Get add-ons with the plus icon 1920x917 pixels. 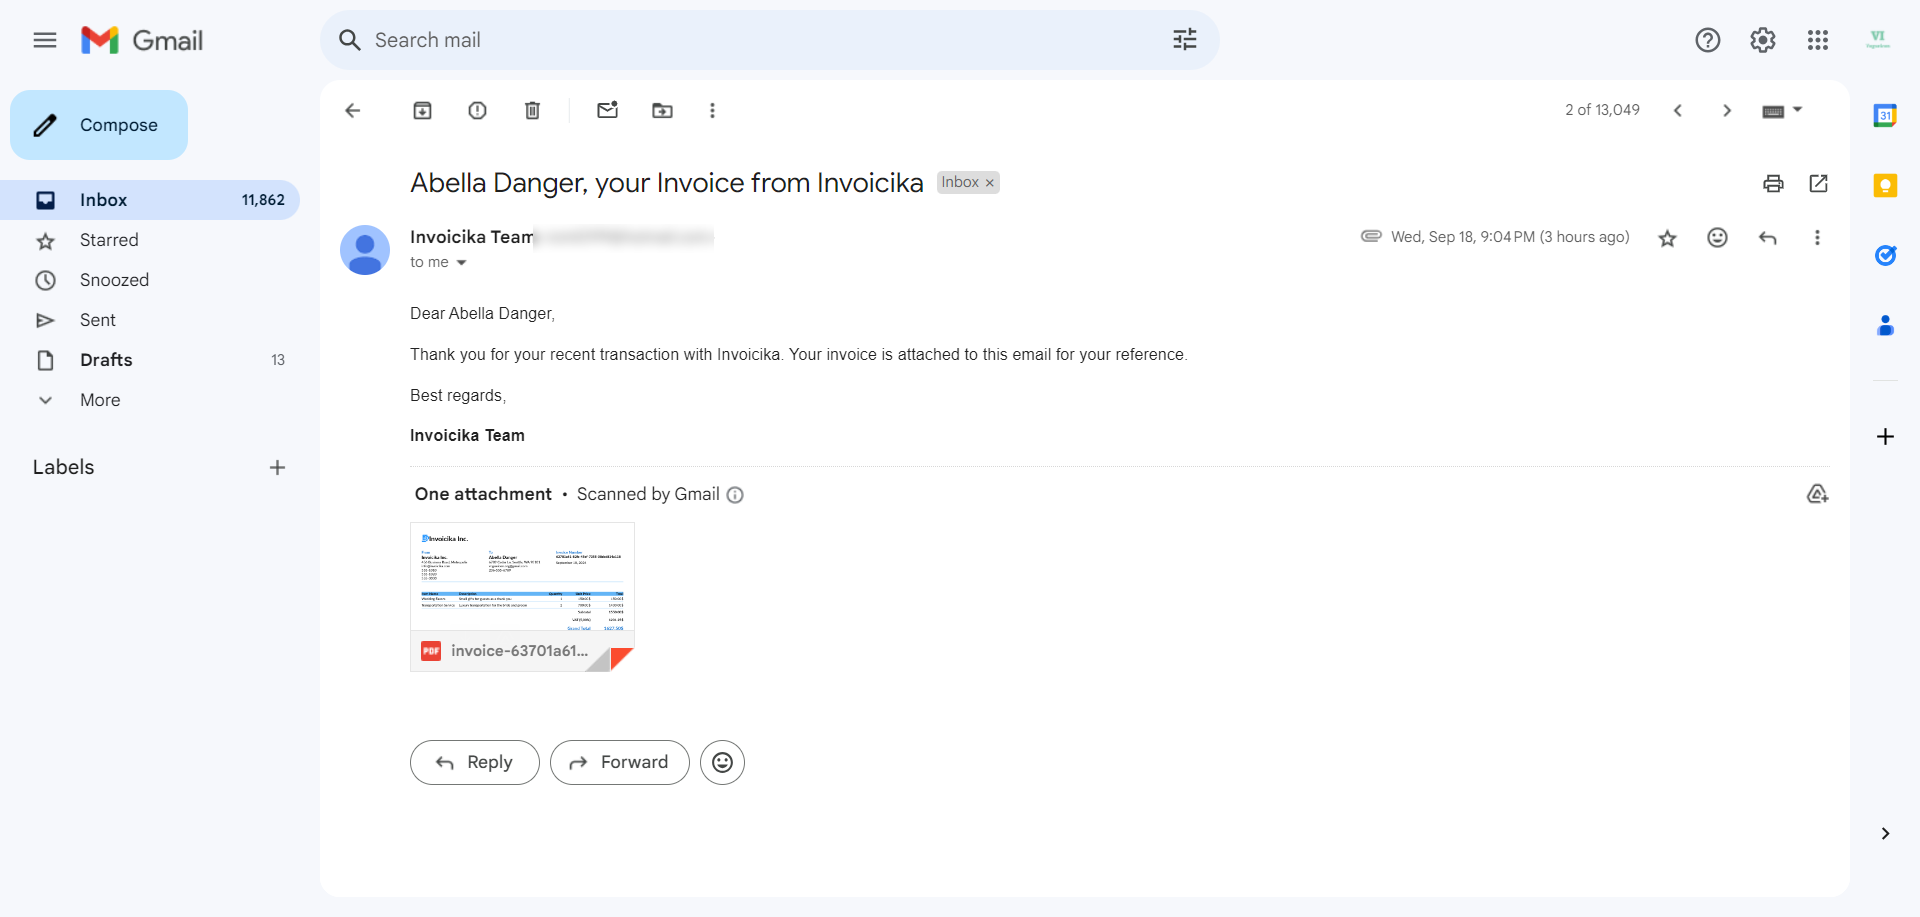[x=1885, y=437]
